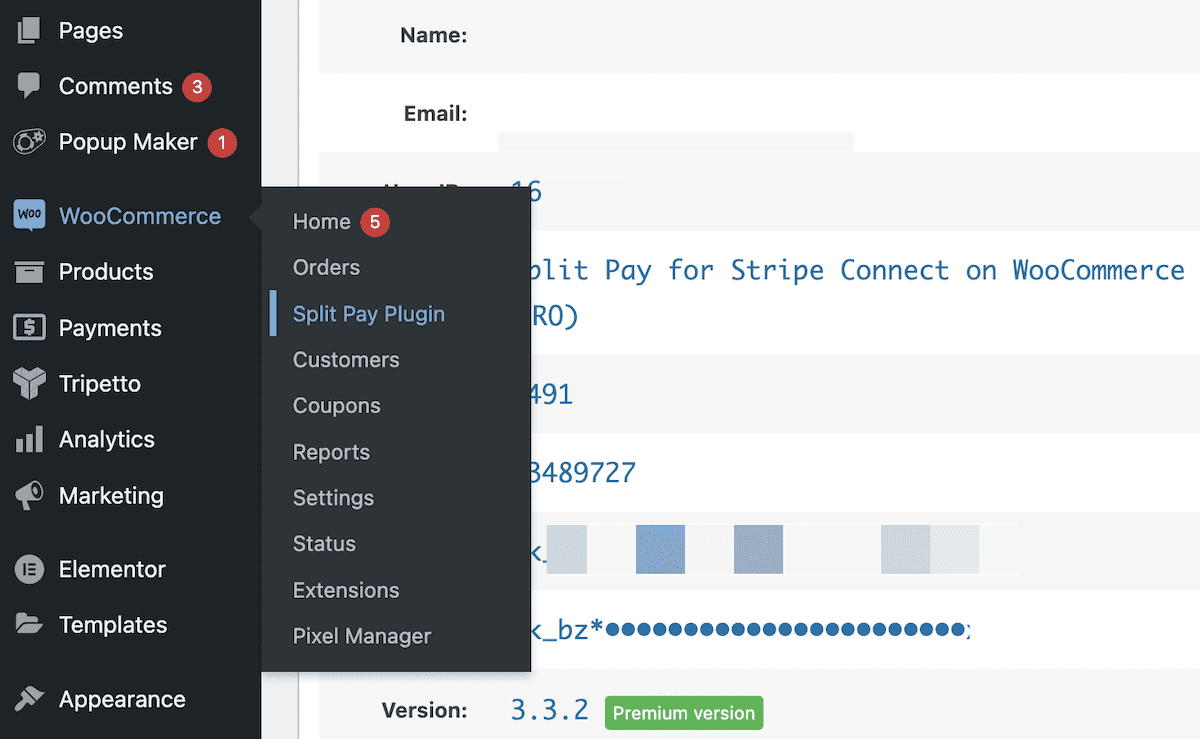Go to the Appearance menu
The width and height of the screenshot is (1200, 739).
pos(122,699)
